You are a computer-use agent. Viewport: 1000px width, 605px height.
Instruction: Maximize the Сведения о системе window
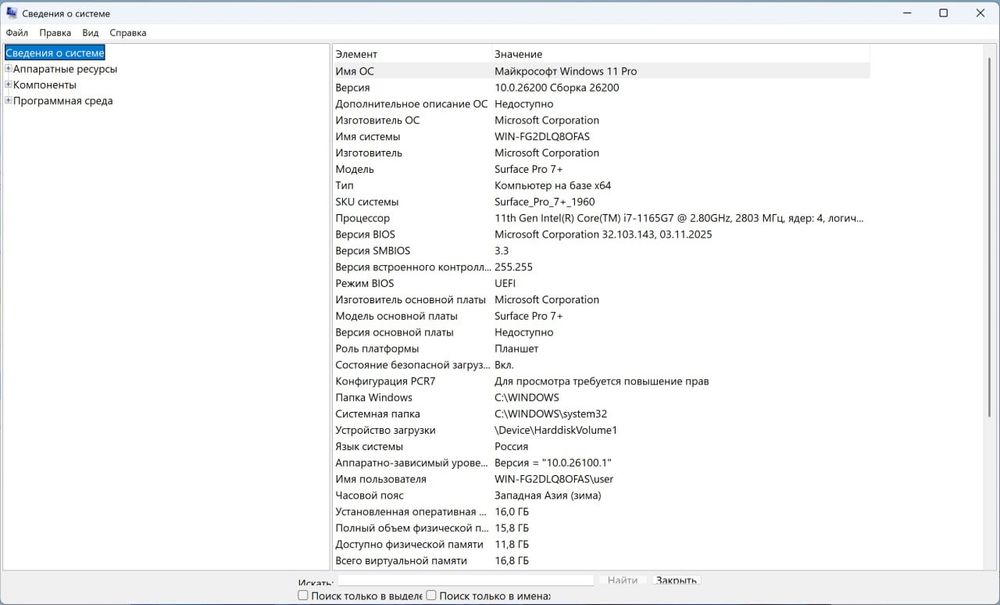[944, 13]
